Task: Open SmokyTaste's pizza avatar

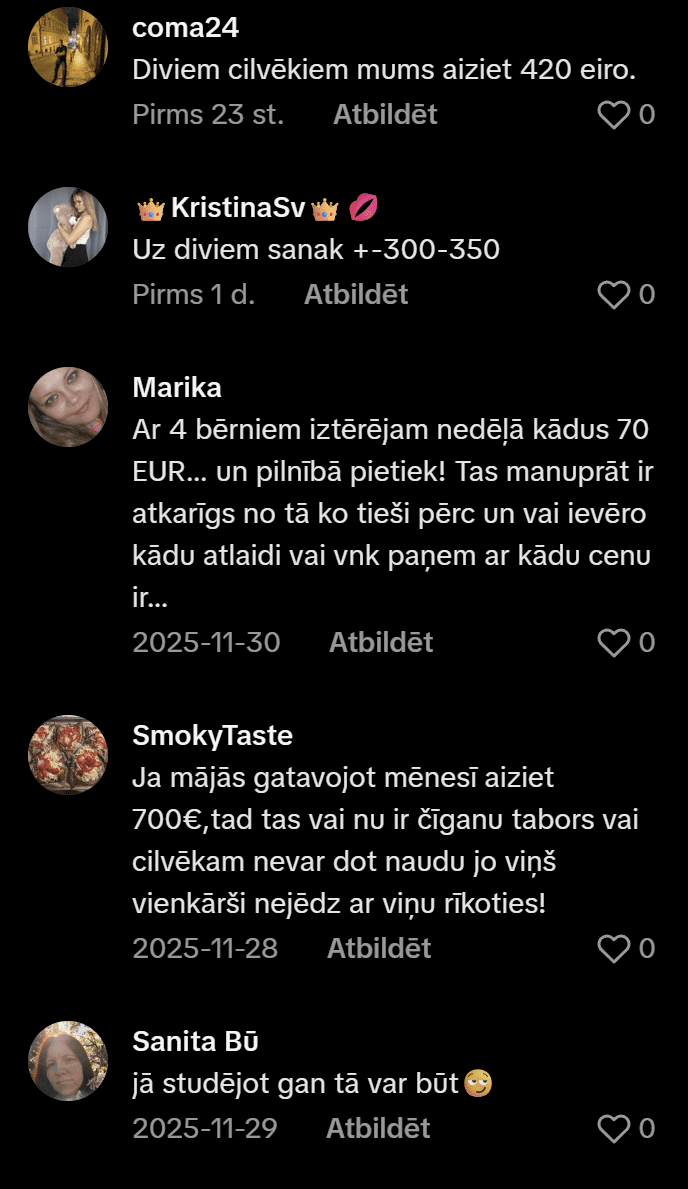Action: [x=68, y=754]
